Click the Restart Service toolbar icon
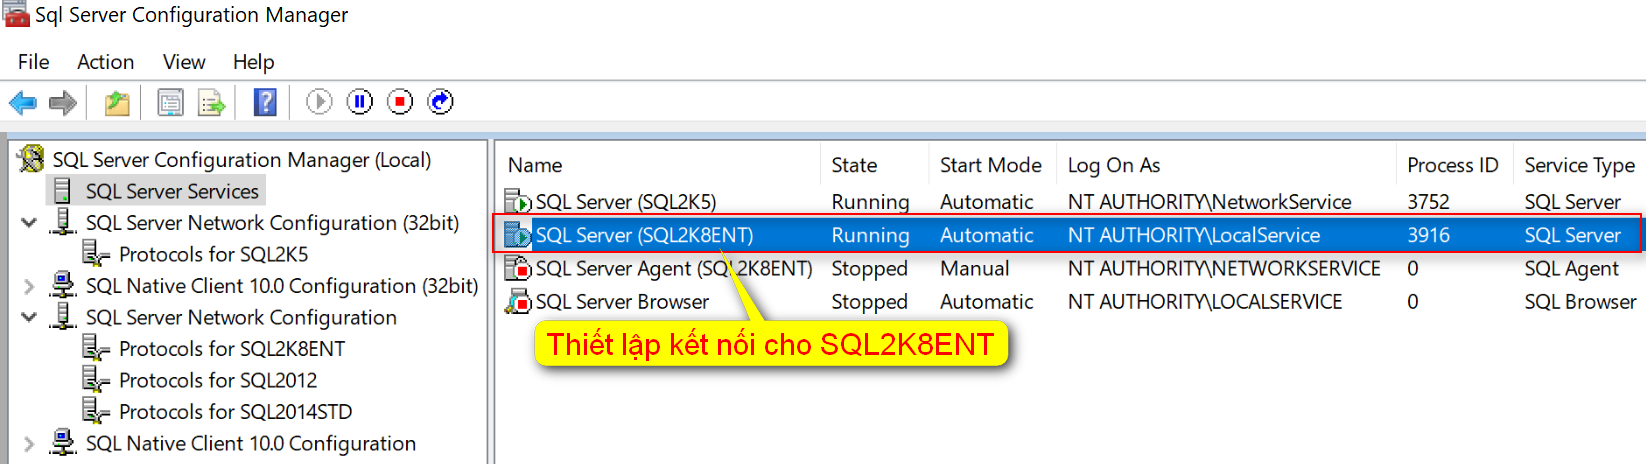The width and height of the screenshot is (1646, 464). point(440,101)
